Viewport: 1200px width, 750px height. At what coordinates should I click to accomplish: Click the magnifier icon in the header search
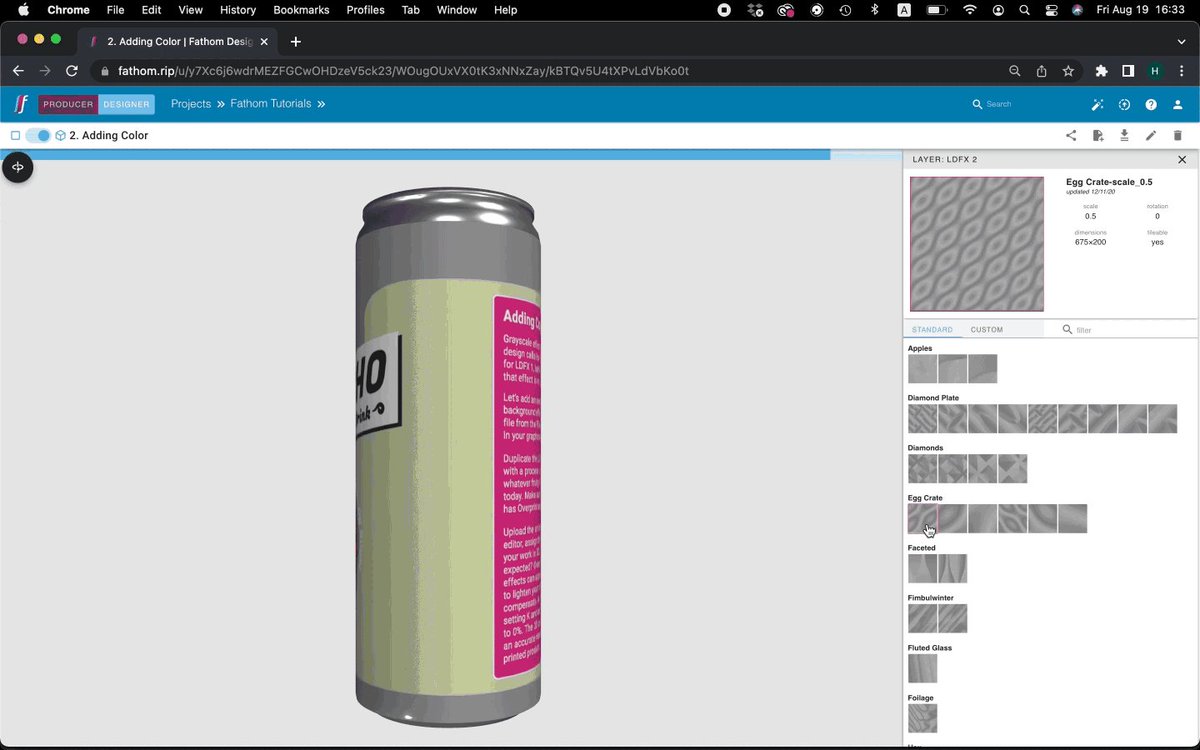(977, 104)
